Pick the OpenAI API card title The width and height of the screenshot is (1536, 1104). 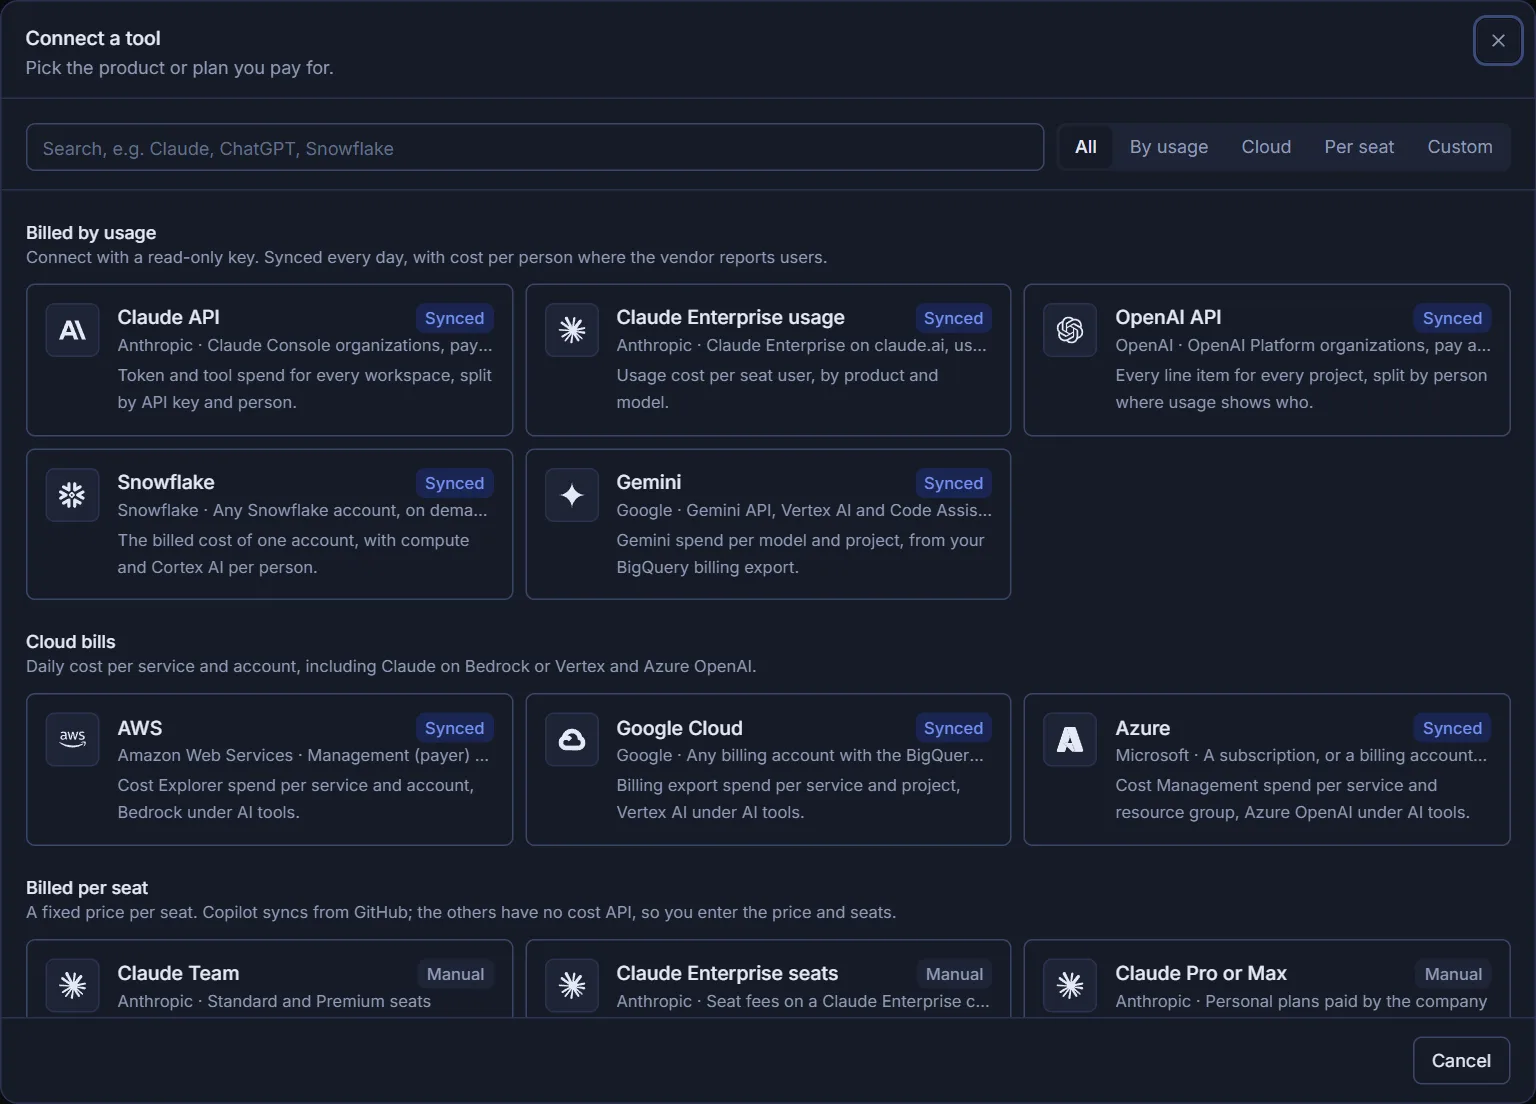click(x=1168, y=317)
